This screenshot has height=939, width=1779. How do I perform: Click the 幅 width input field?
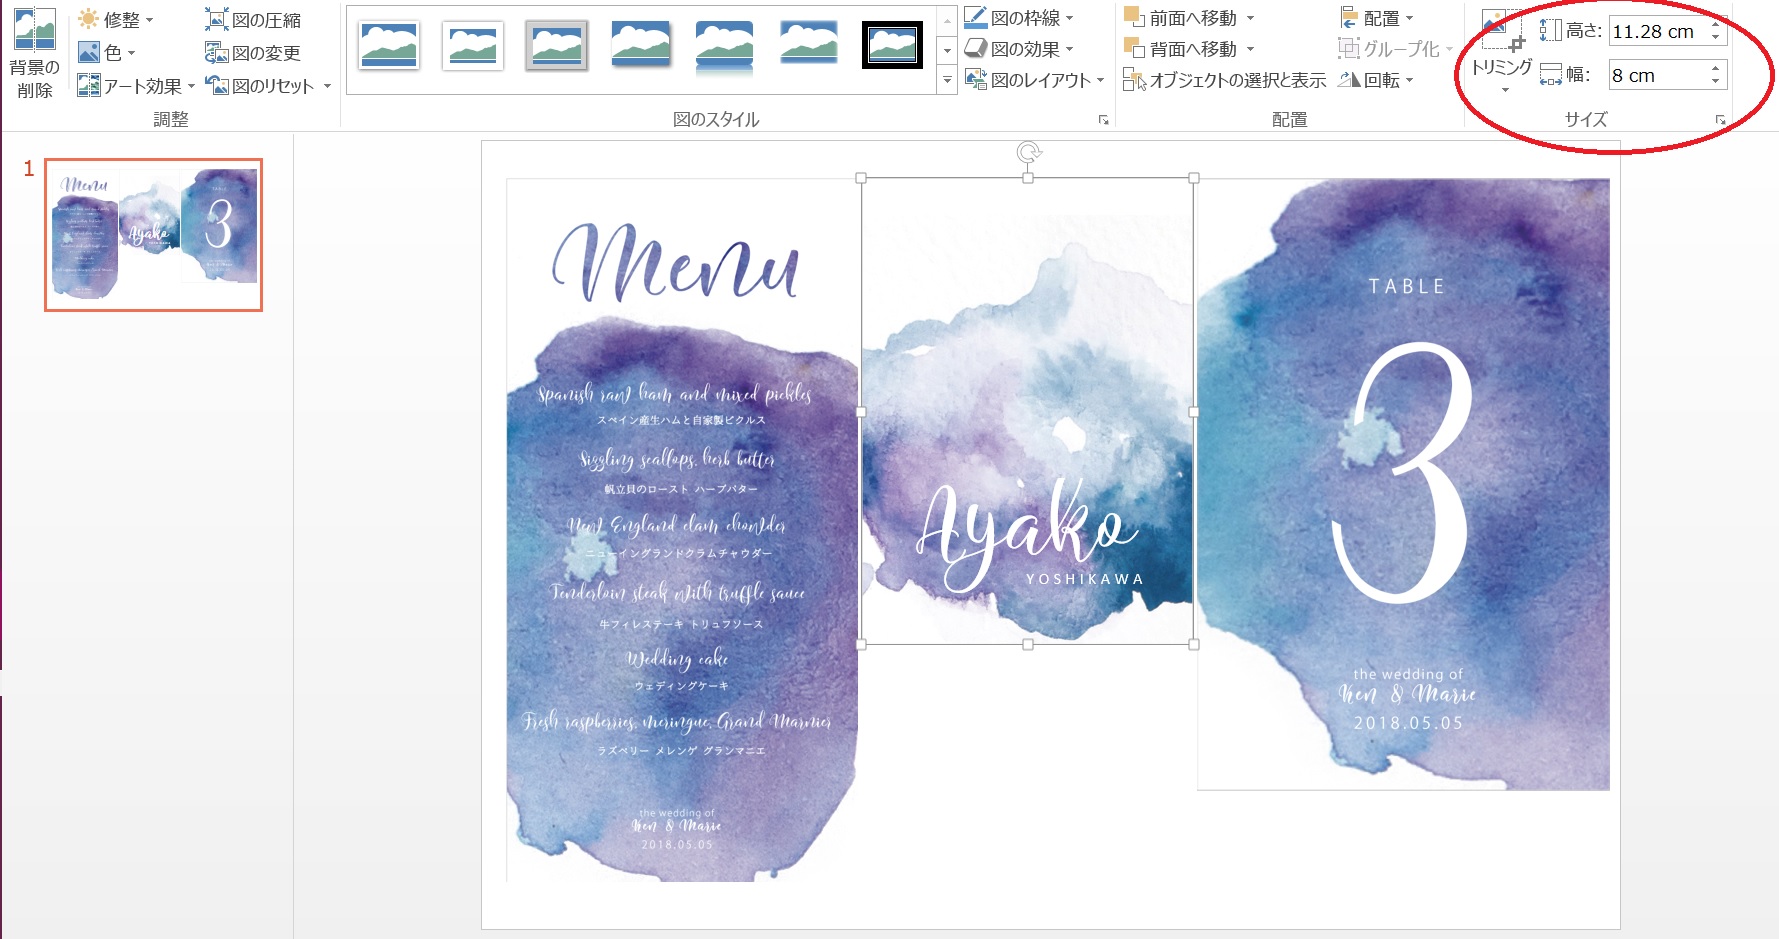tap(1656, 75)
